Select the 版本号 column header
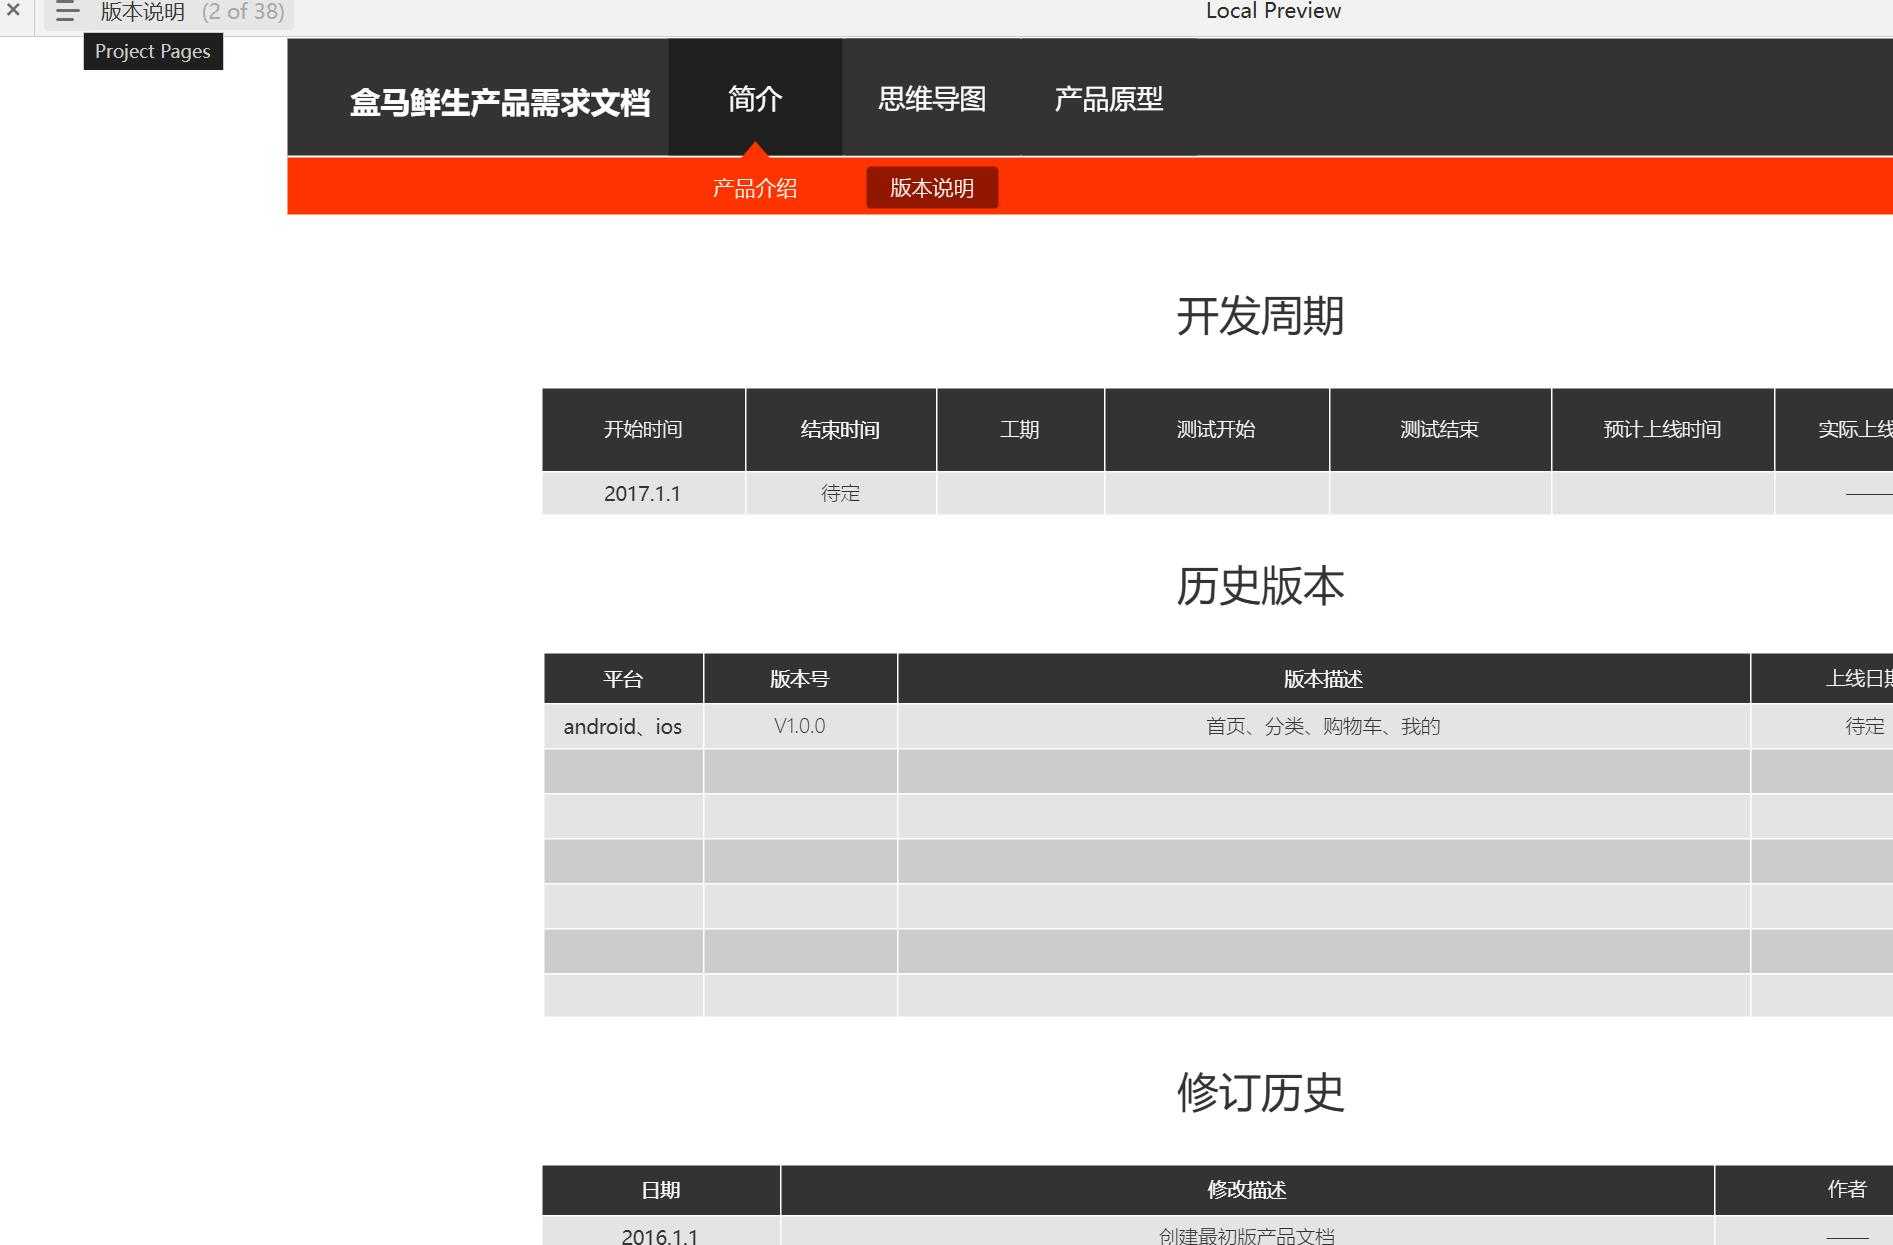Image resolution: width=1893 pixels, height=1245 pixels. click(799, 679)
